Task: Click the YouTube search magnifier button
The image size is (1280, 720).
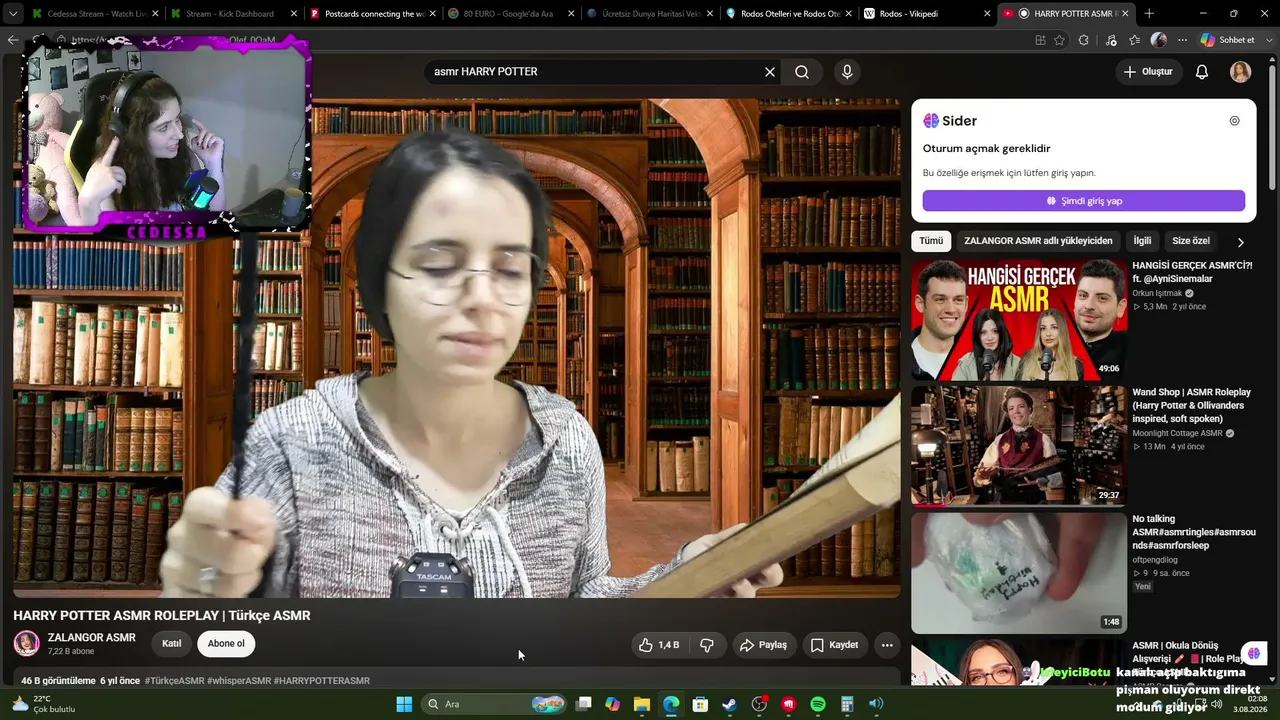Action: pyautogui.click(x=802, y=72)
